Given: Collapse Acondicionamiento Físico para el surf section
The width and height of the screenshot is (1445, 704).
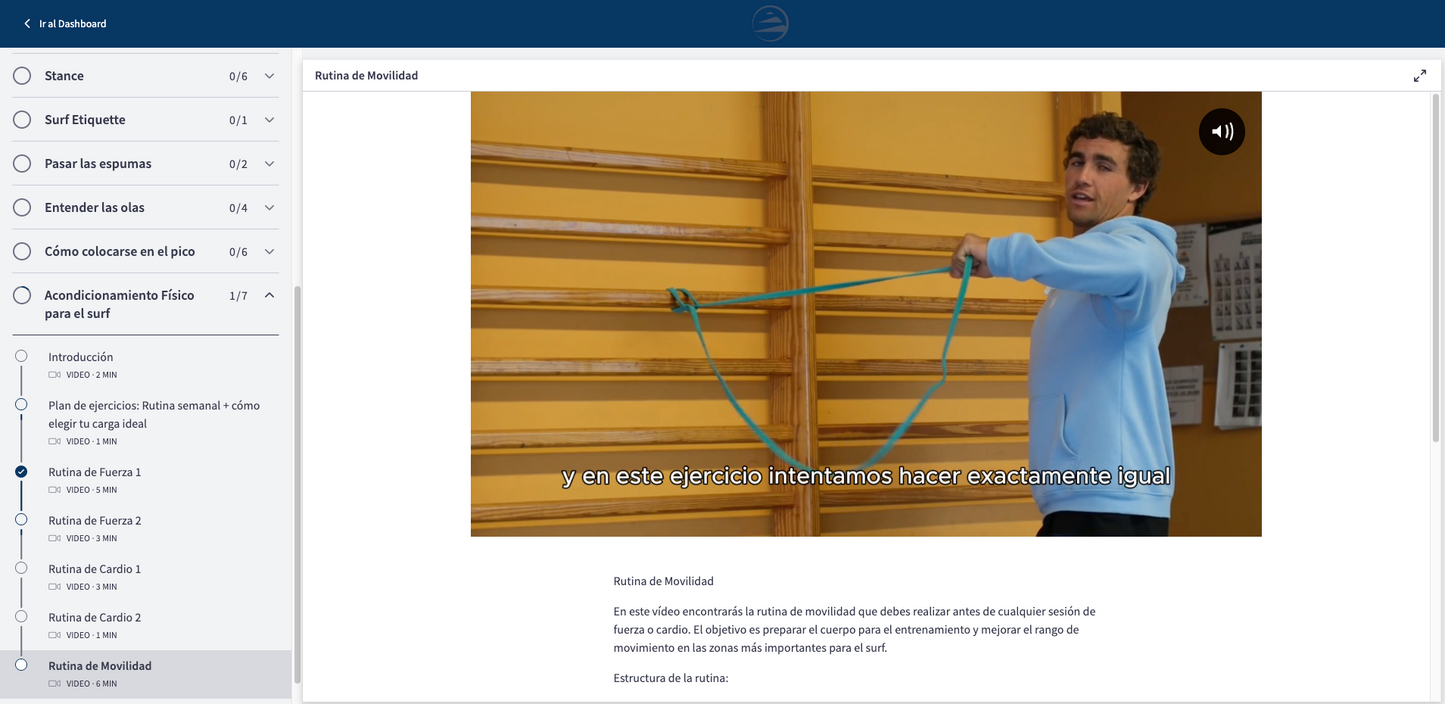Looking at the screenshot, I should pyautogui.click(x=269, y=296).
